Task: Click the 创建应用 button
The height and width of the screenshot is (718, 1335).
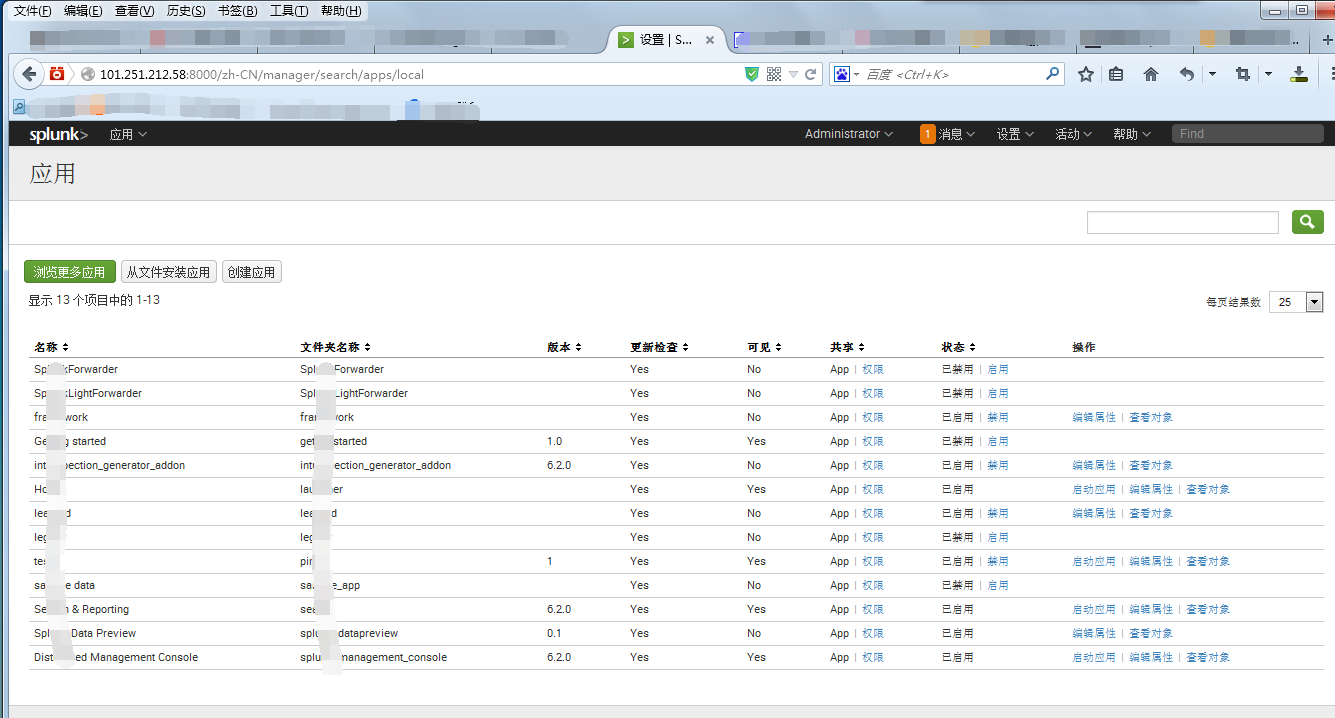Action: pos(252,272)
